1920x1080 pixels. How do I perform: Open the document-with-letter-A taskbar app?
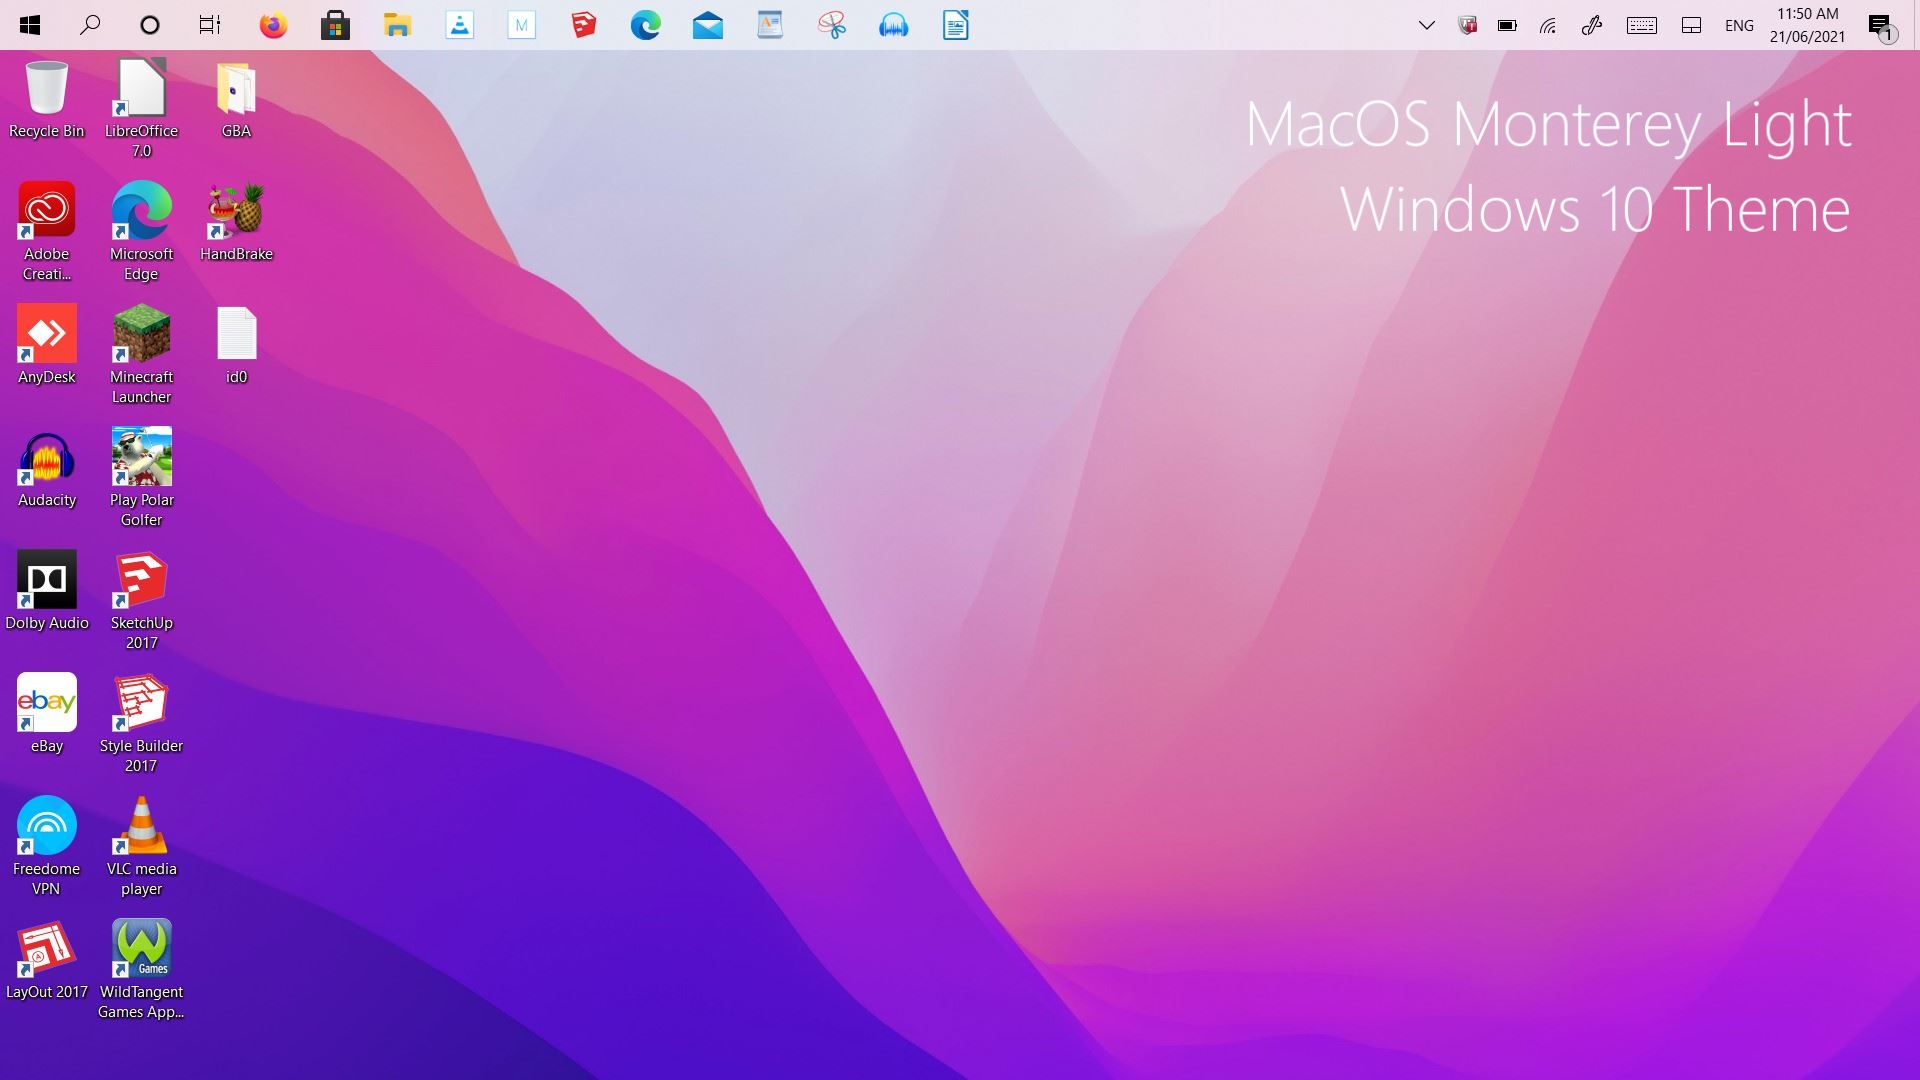(769, 25)
